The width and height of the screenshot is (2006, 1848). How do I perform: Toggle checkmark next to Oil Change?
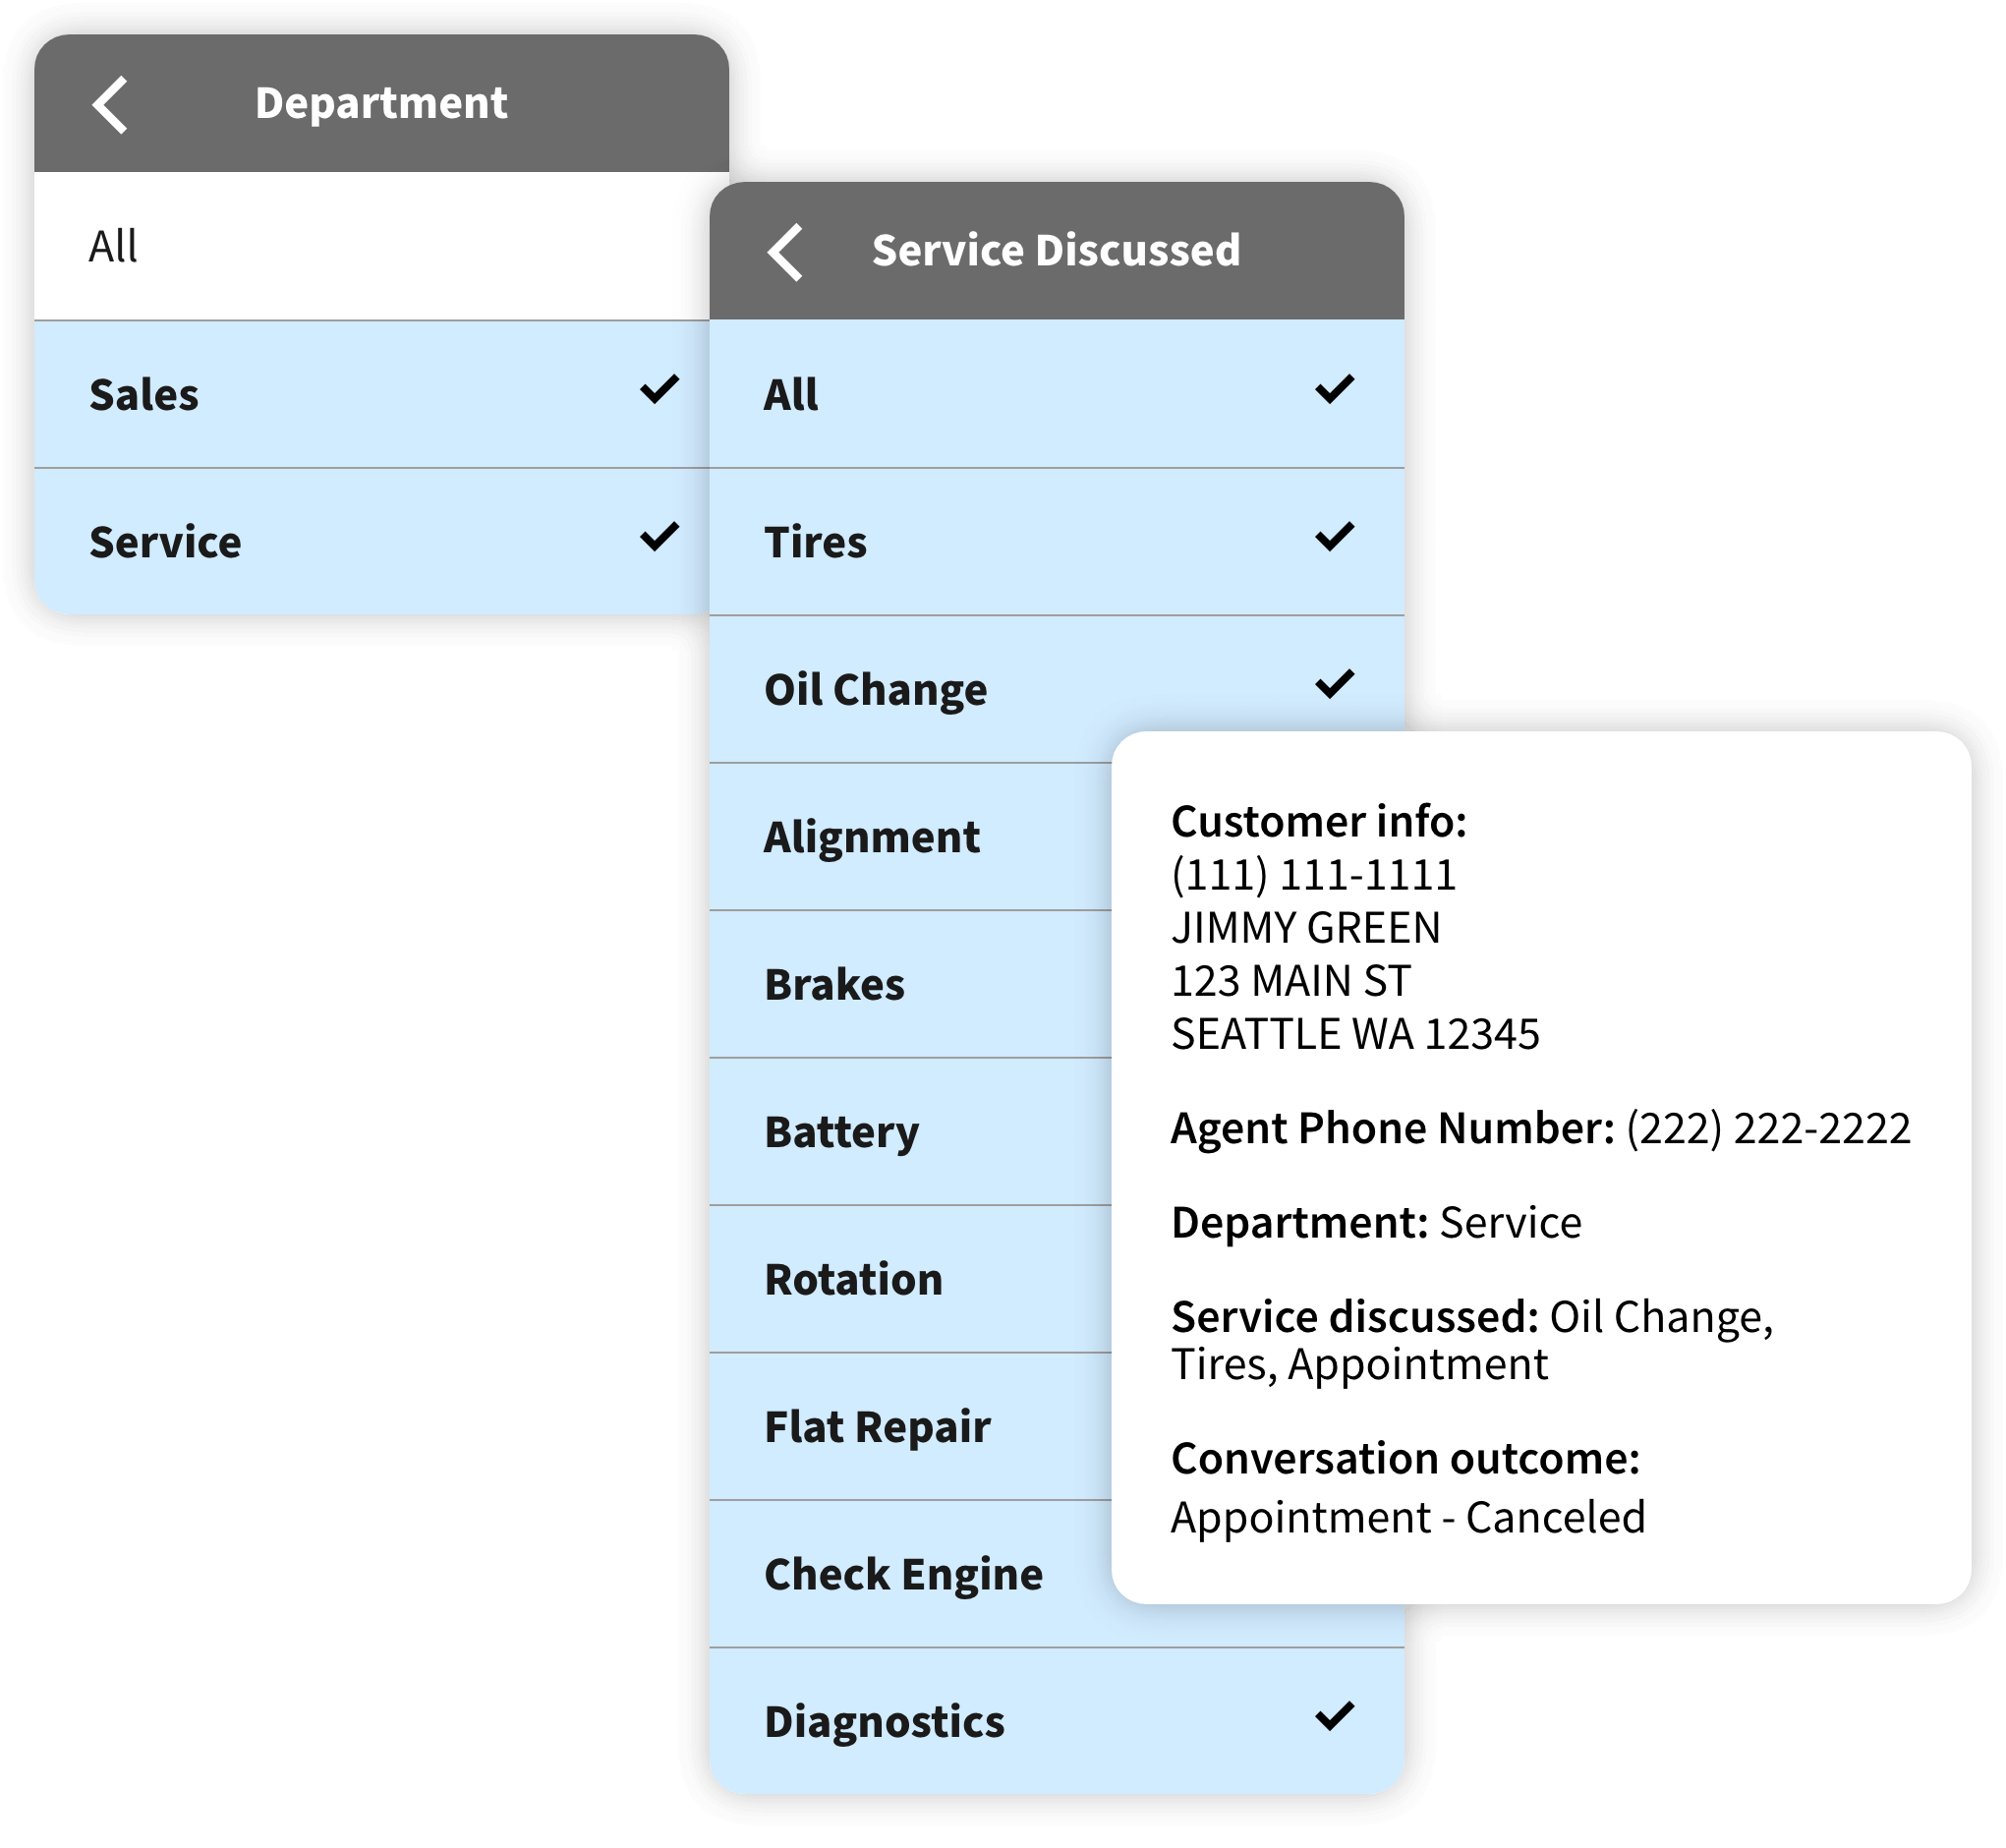(x=1334, y=684)
